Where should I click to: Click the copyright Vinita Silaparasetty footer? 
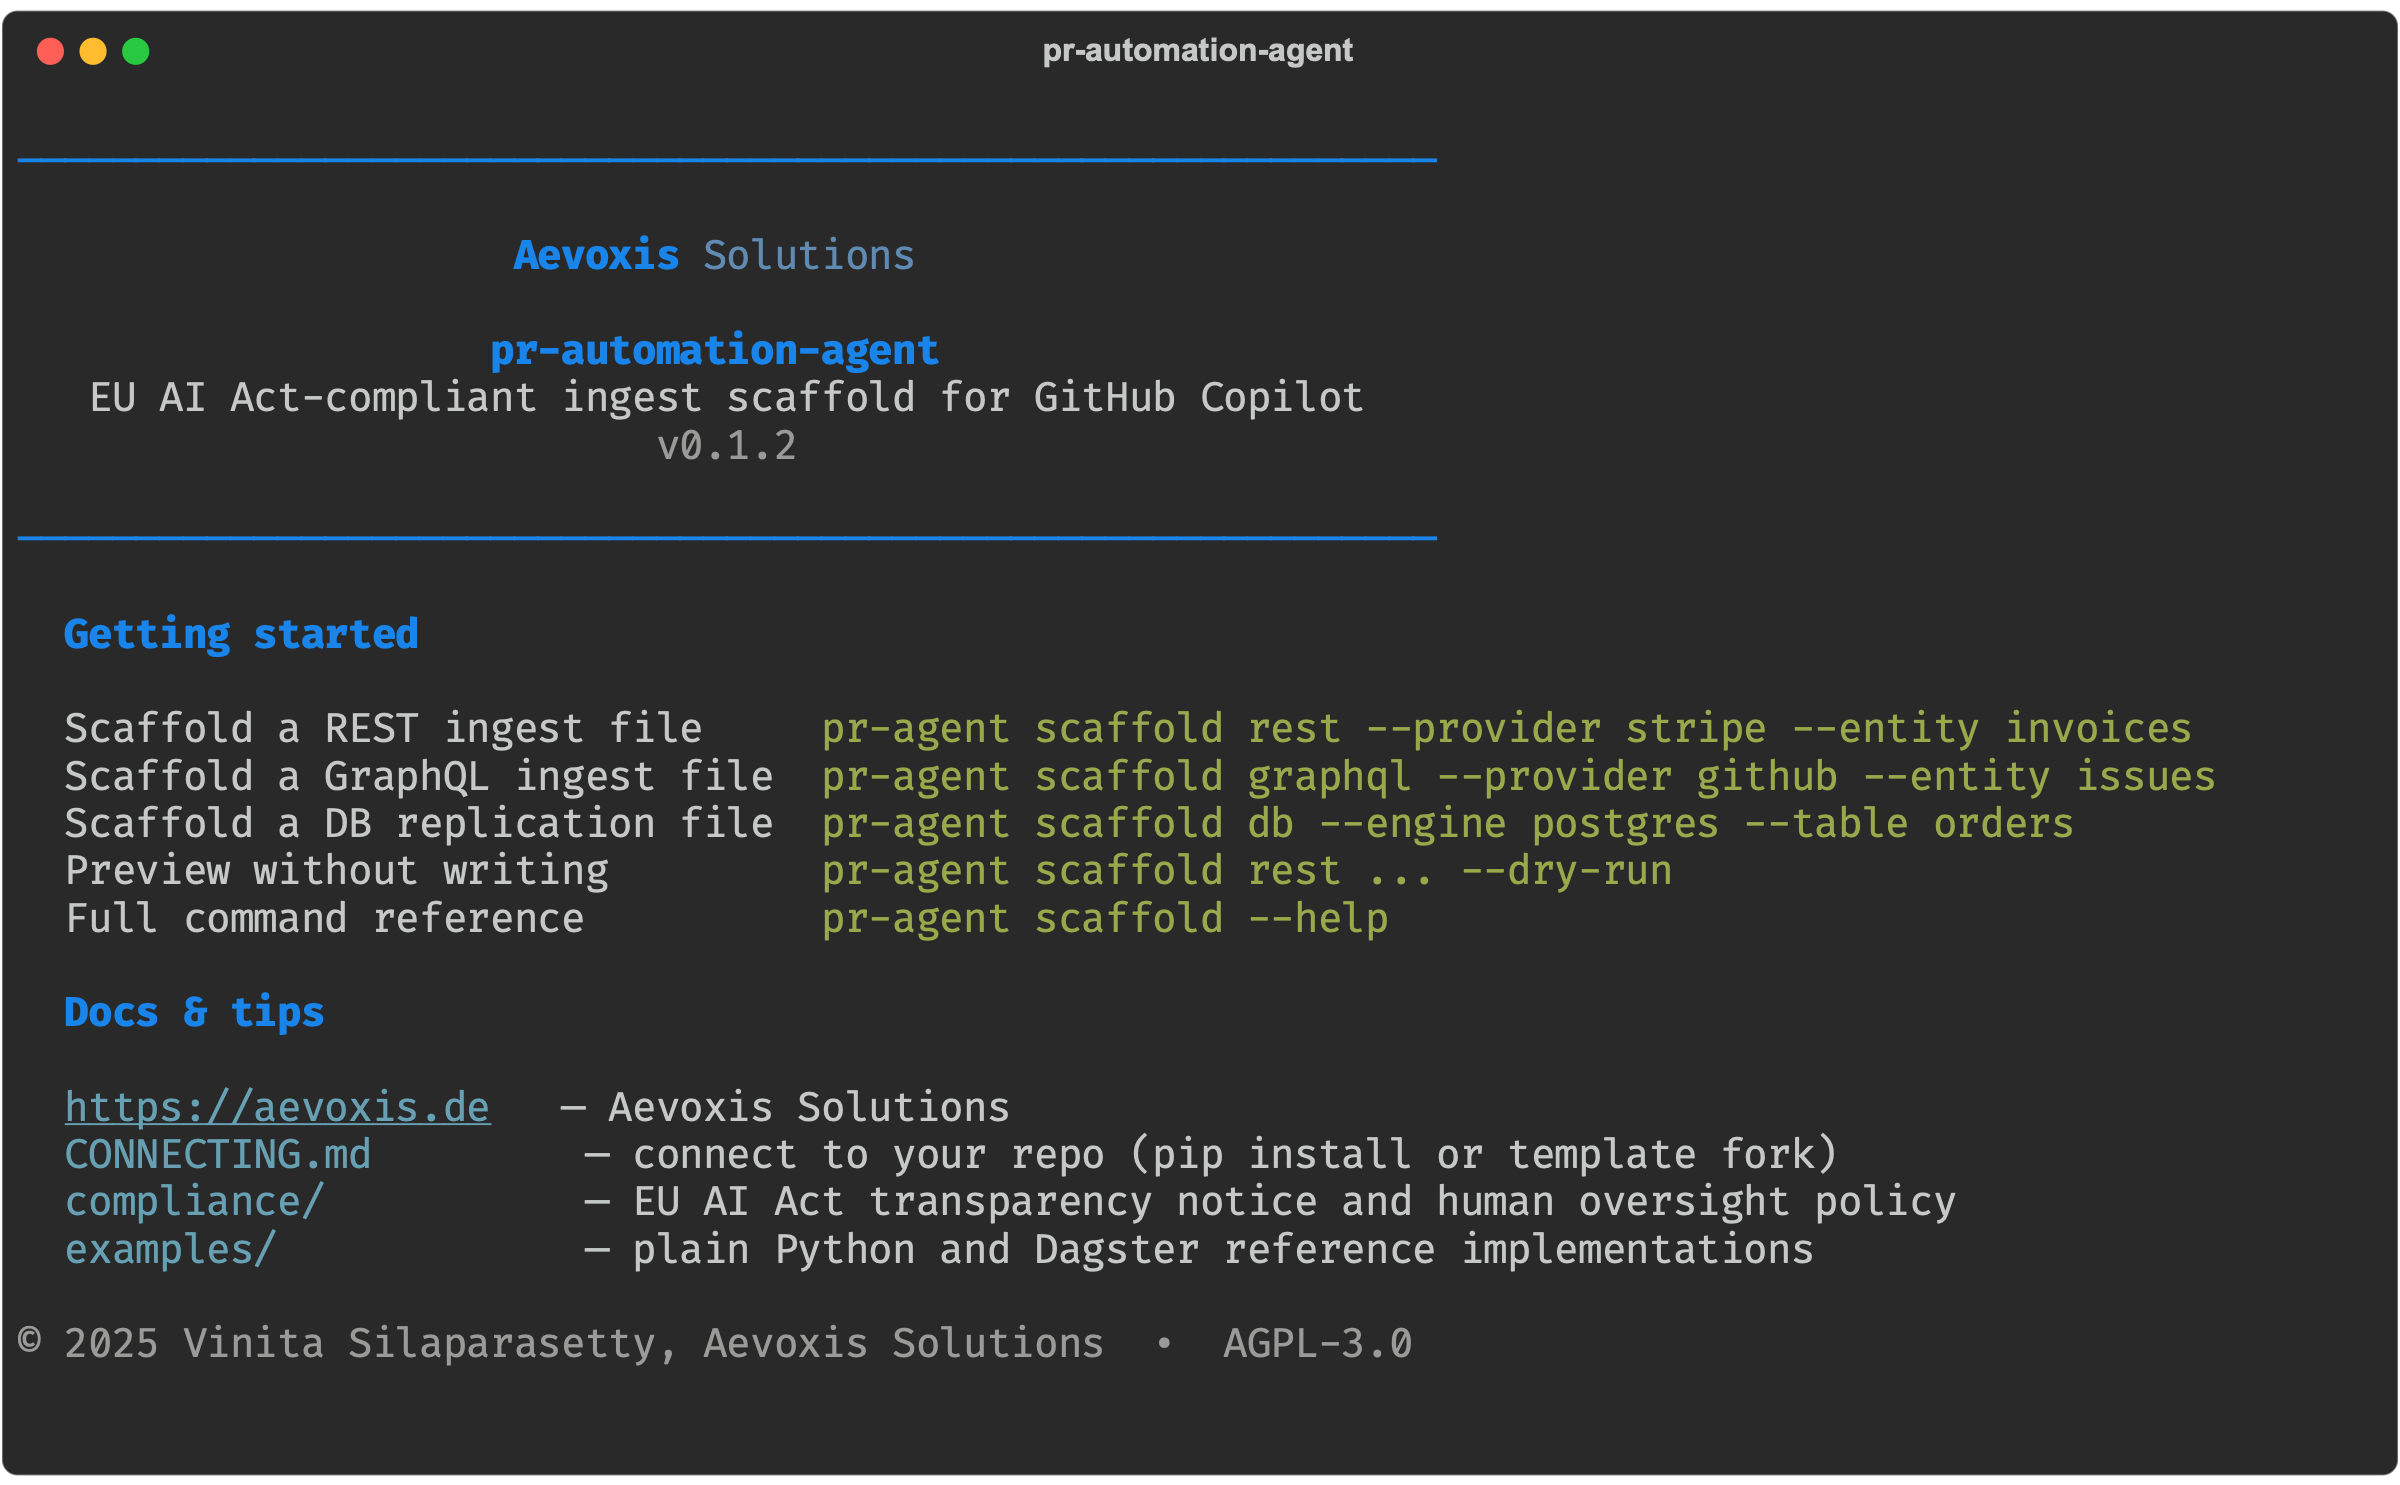coord(561,1343)
